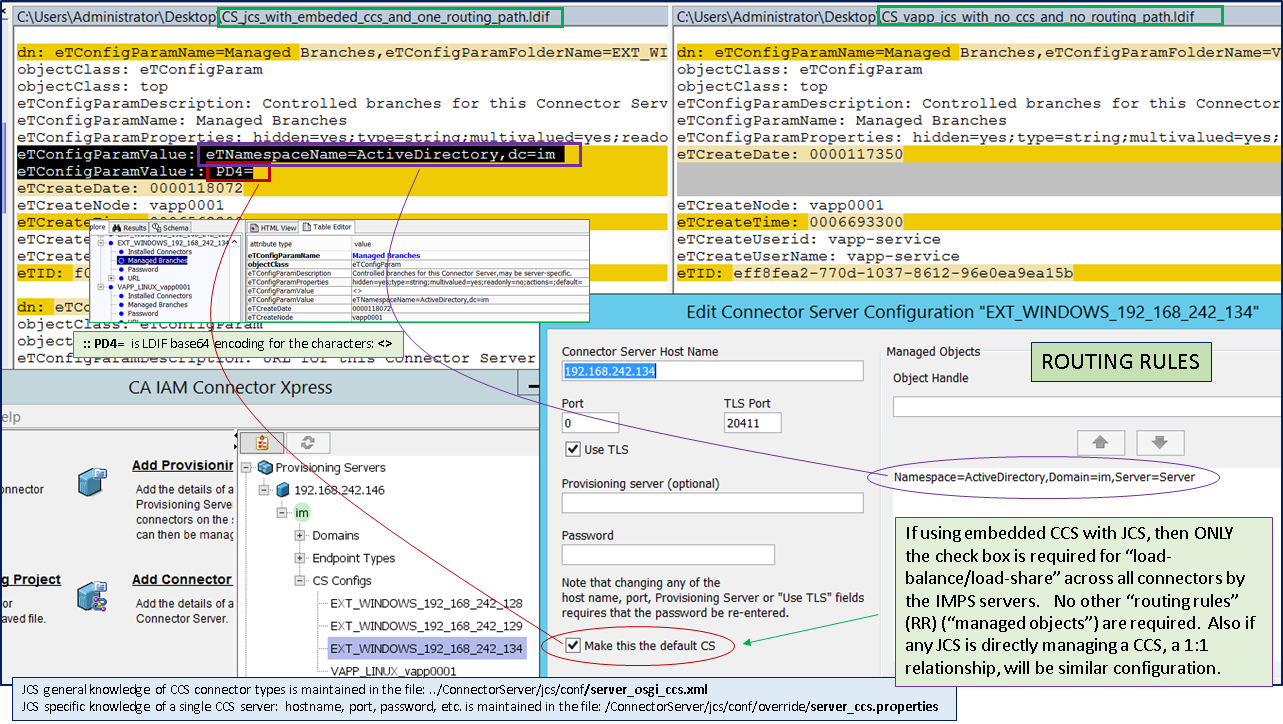Click the Add Provisioning Server computer icon

90,484
